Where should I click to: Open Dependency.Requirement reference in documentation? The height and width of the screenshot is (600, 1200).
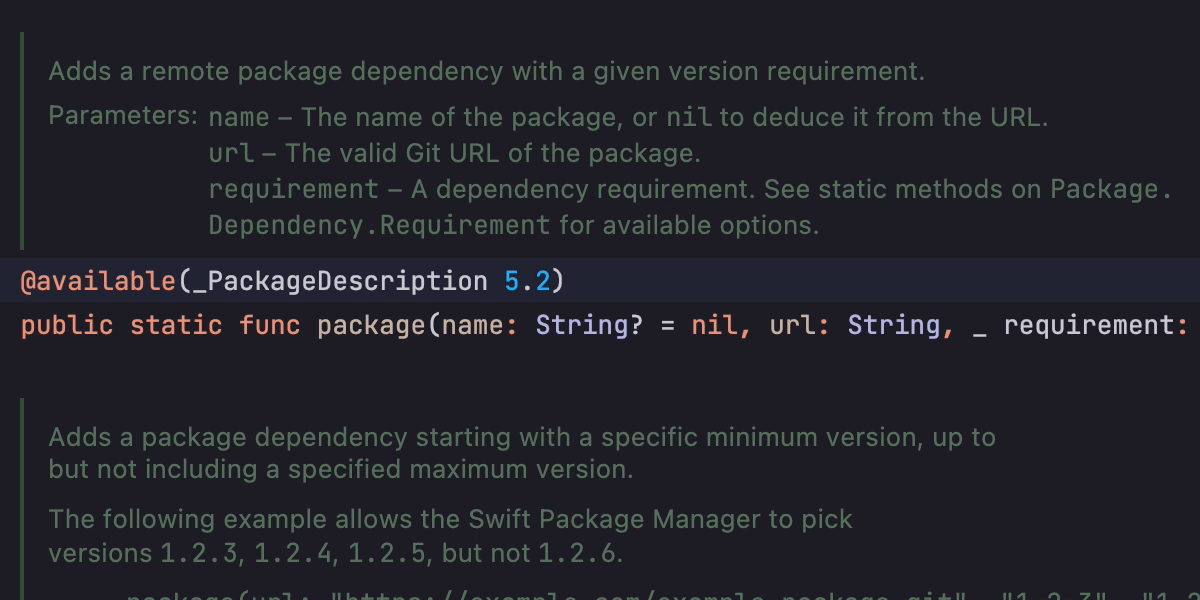379,225
